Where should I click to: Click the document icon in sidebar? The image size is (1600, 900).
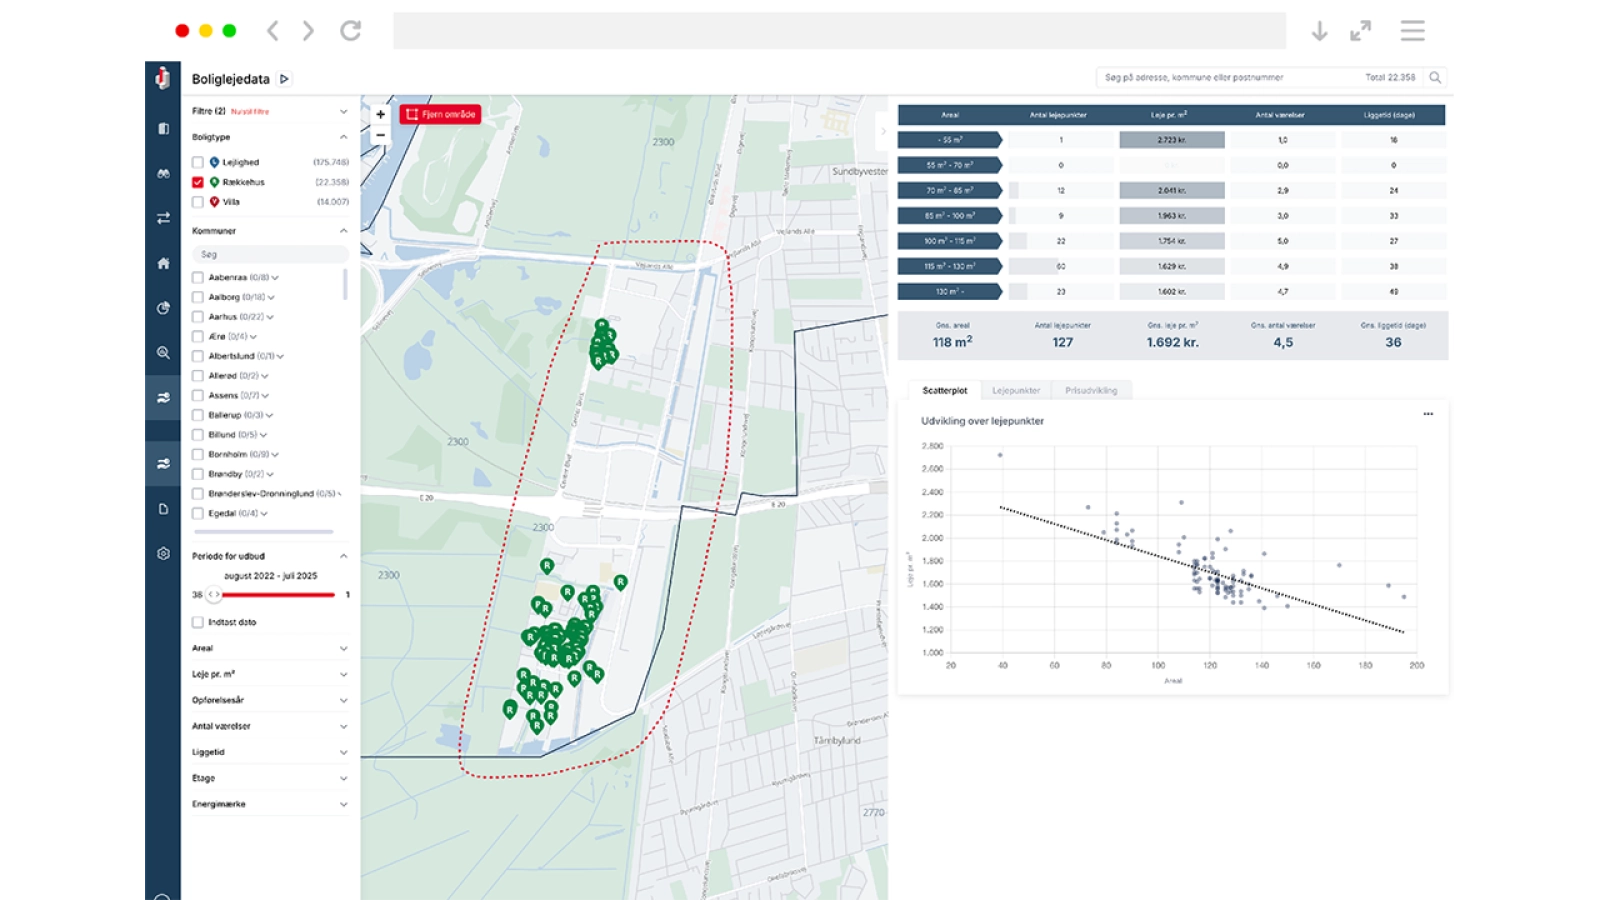pyautogui.click(x=163, y=509)
